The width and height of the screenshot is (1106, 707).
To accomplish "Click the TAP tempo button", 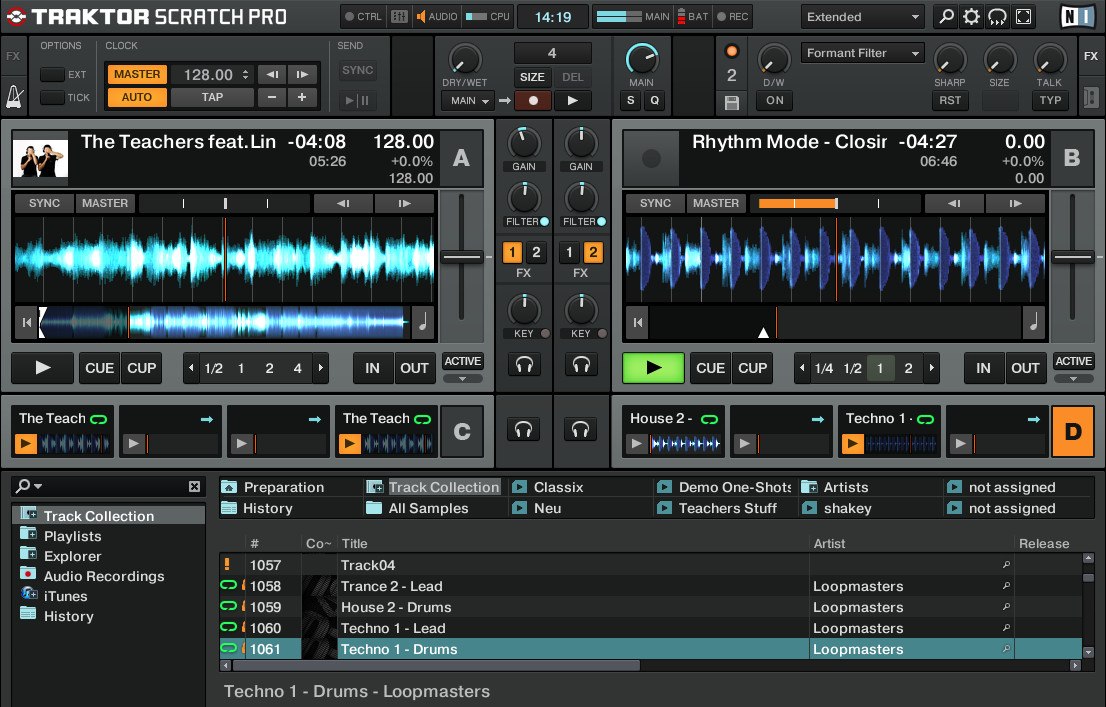I will (x=212, y=97).
